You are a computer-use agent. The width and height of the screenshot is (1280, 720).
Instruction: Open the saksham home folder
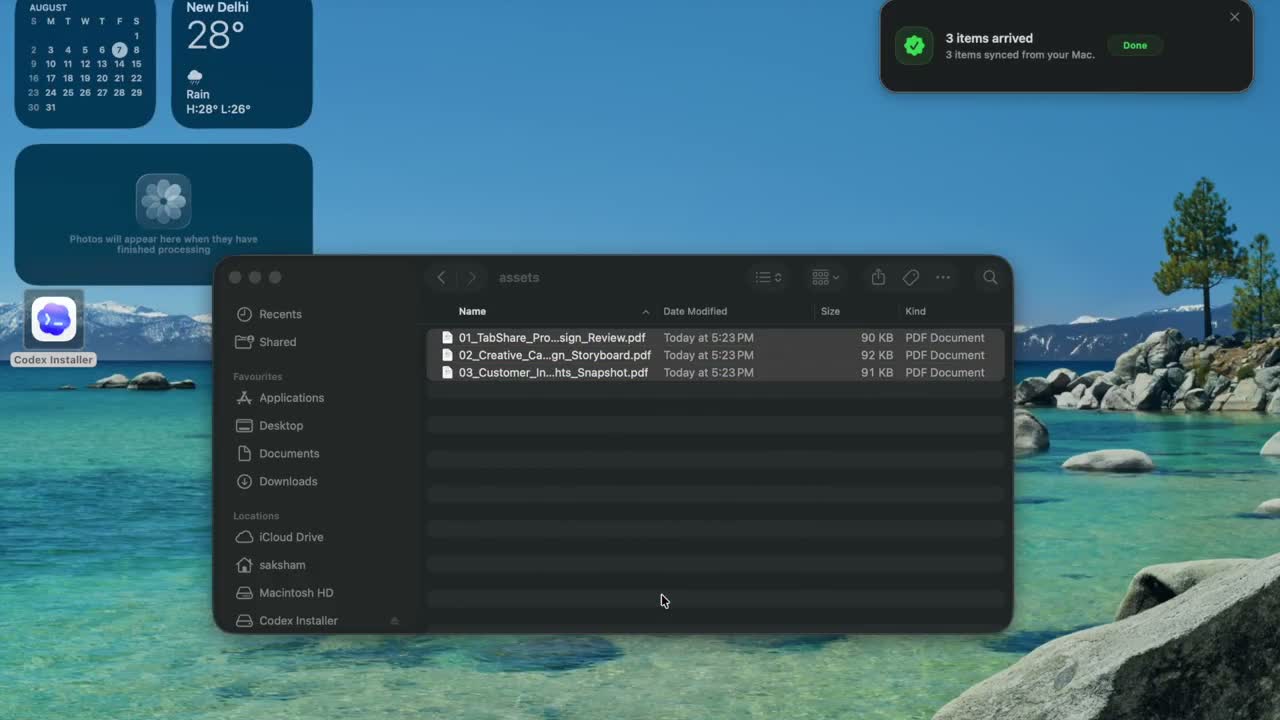pyautogui.click(x=282, y=565)
